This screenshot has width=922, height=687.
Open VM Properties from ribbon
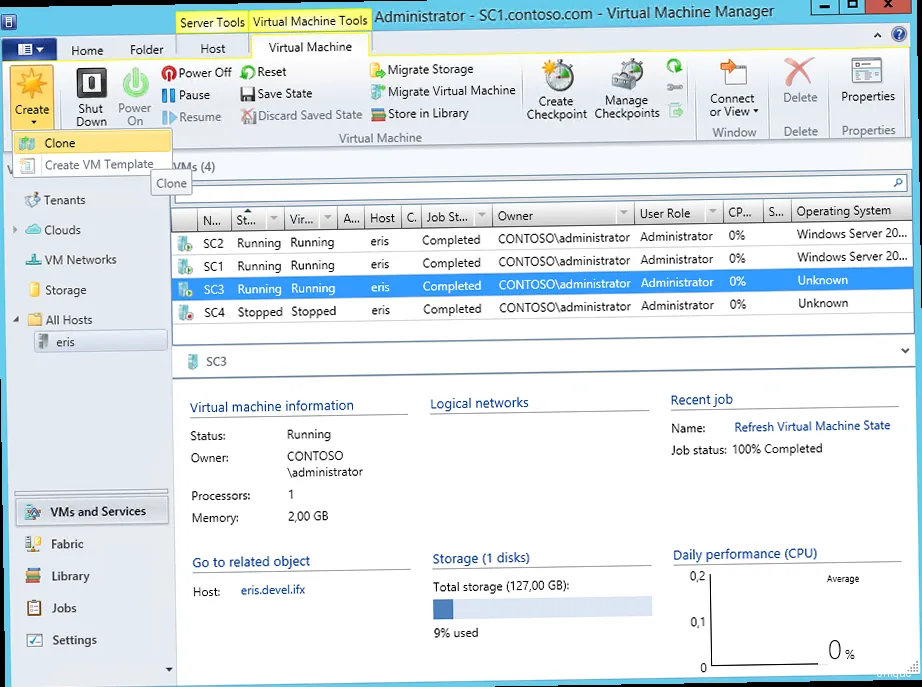(867, 82)
